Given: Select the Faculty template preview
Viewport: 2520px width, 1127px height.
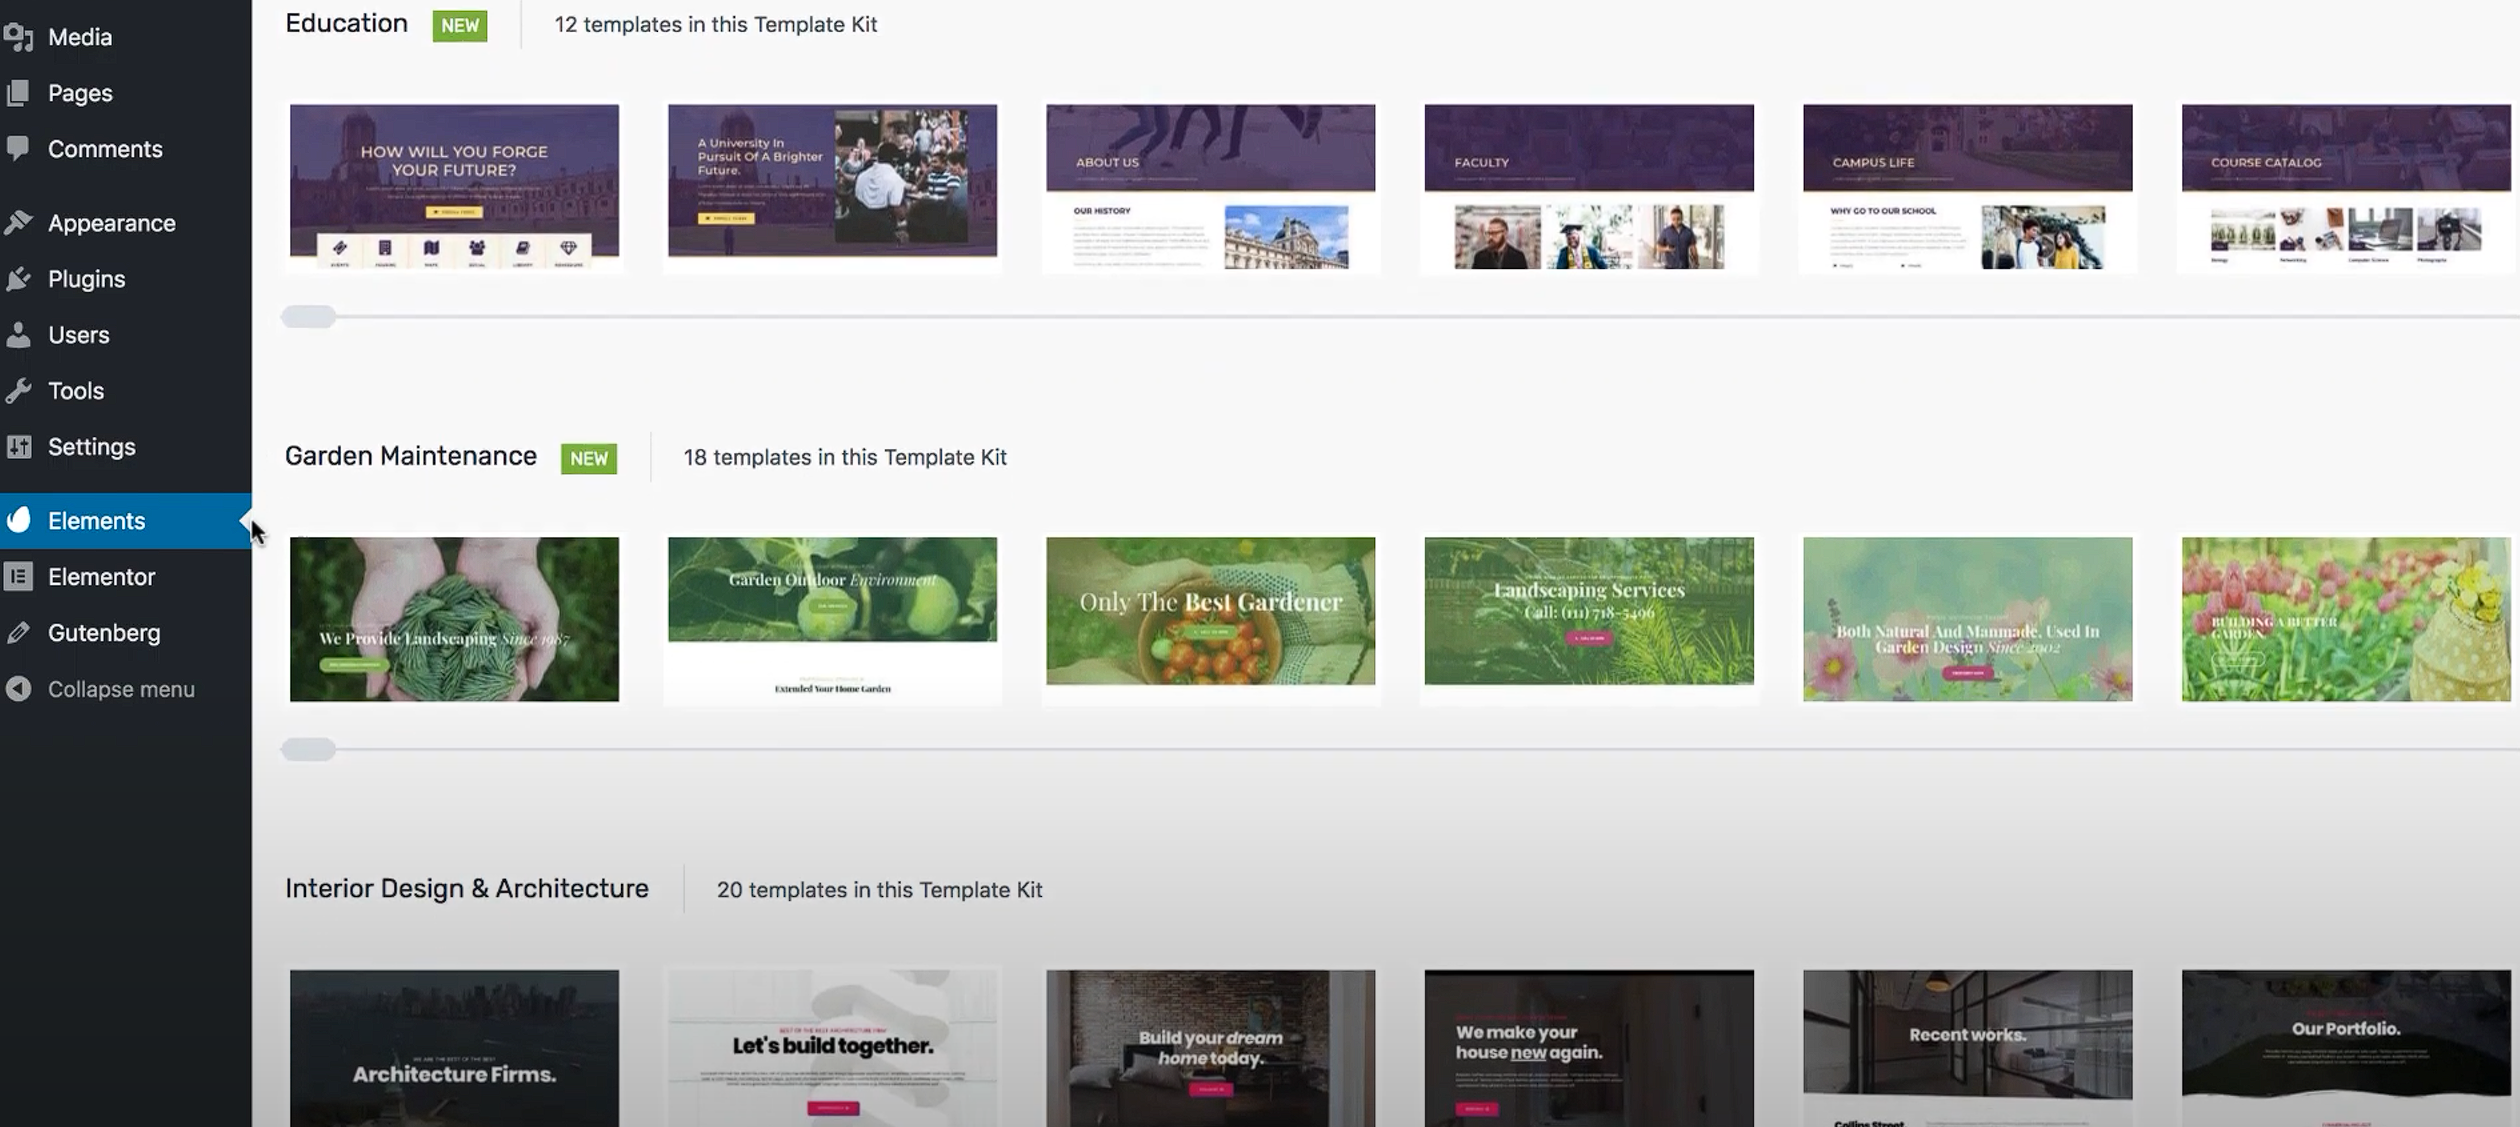Looking at the screenshot, I should [x=1588, y=187].
